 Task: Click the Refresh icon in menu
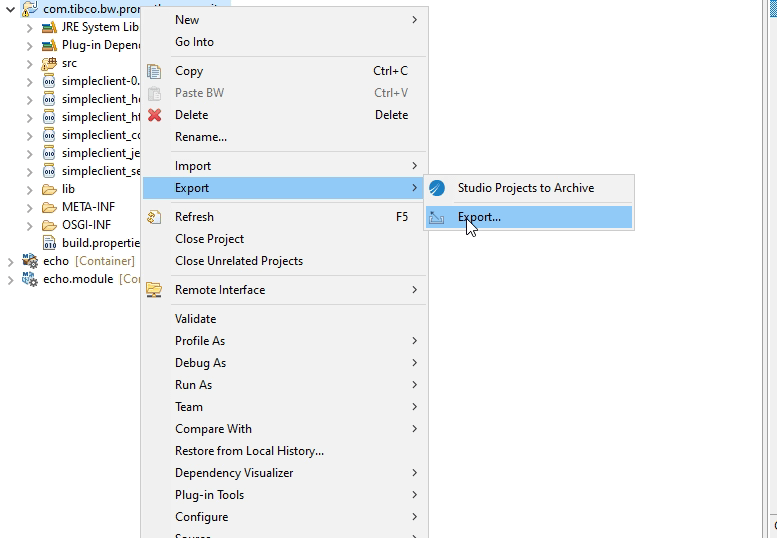pos(154,217)
